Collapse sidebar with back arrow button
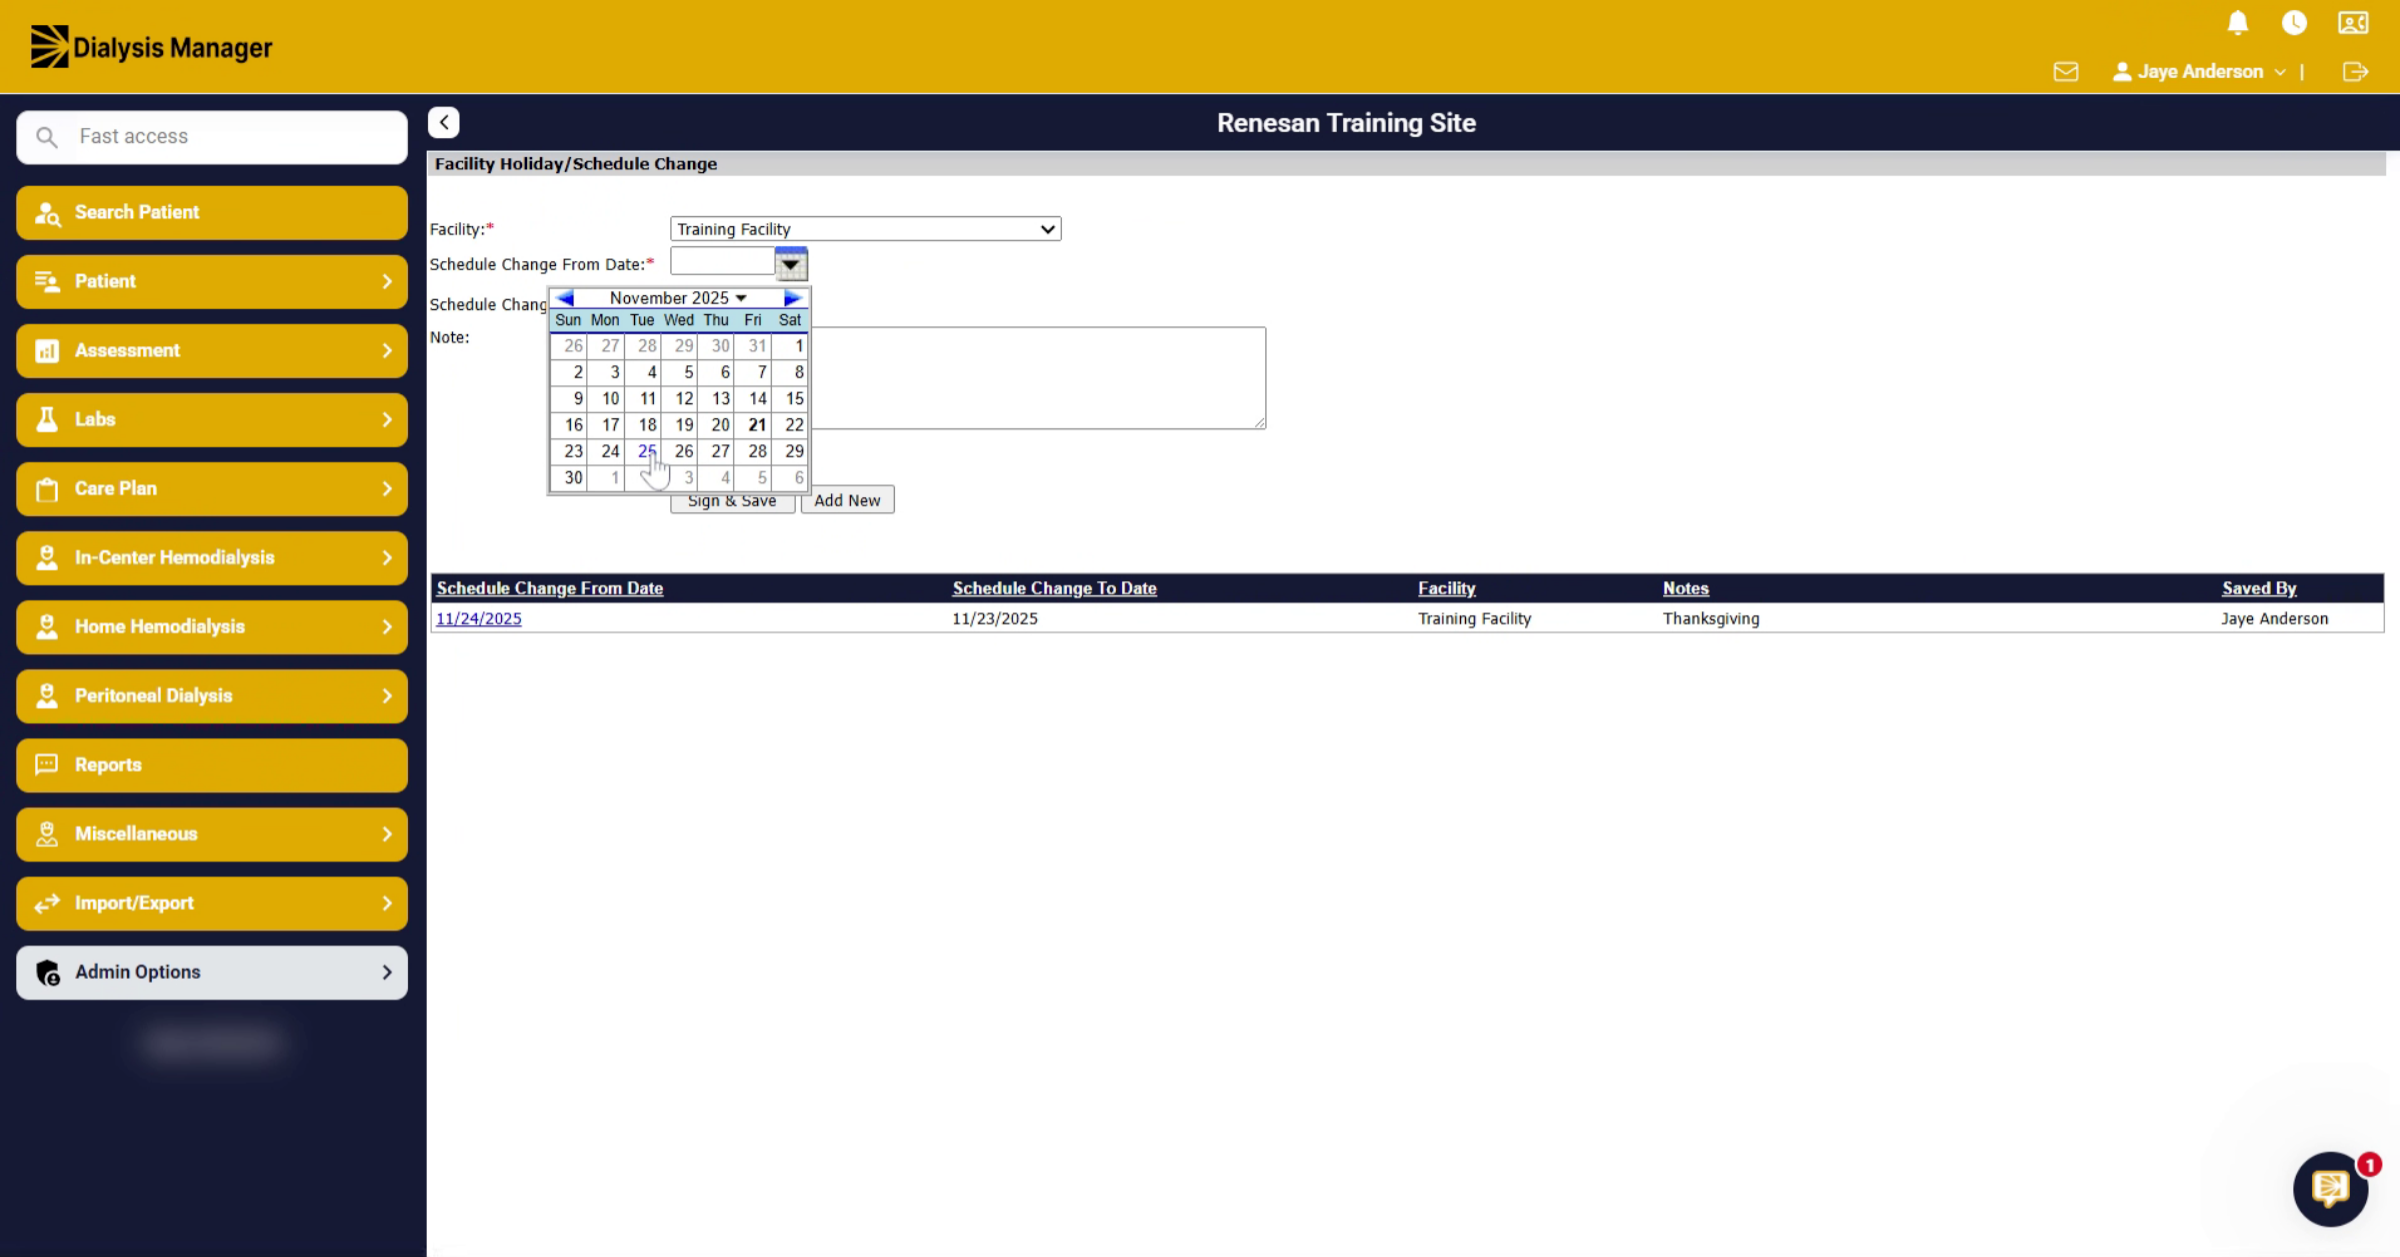 pyautogui.click(x=444, y=122)
